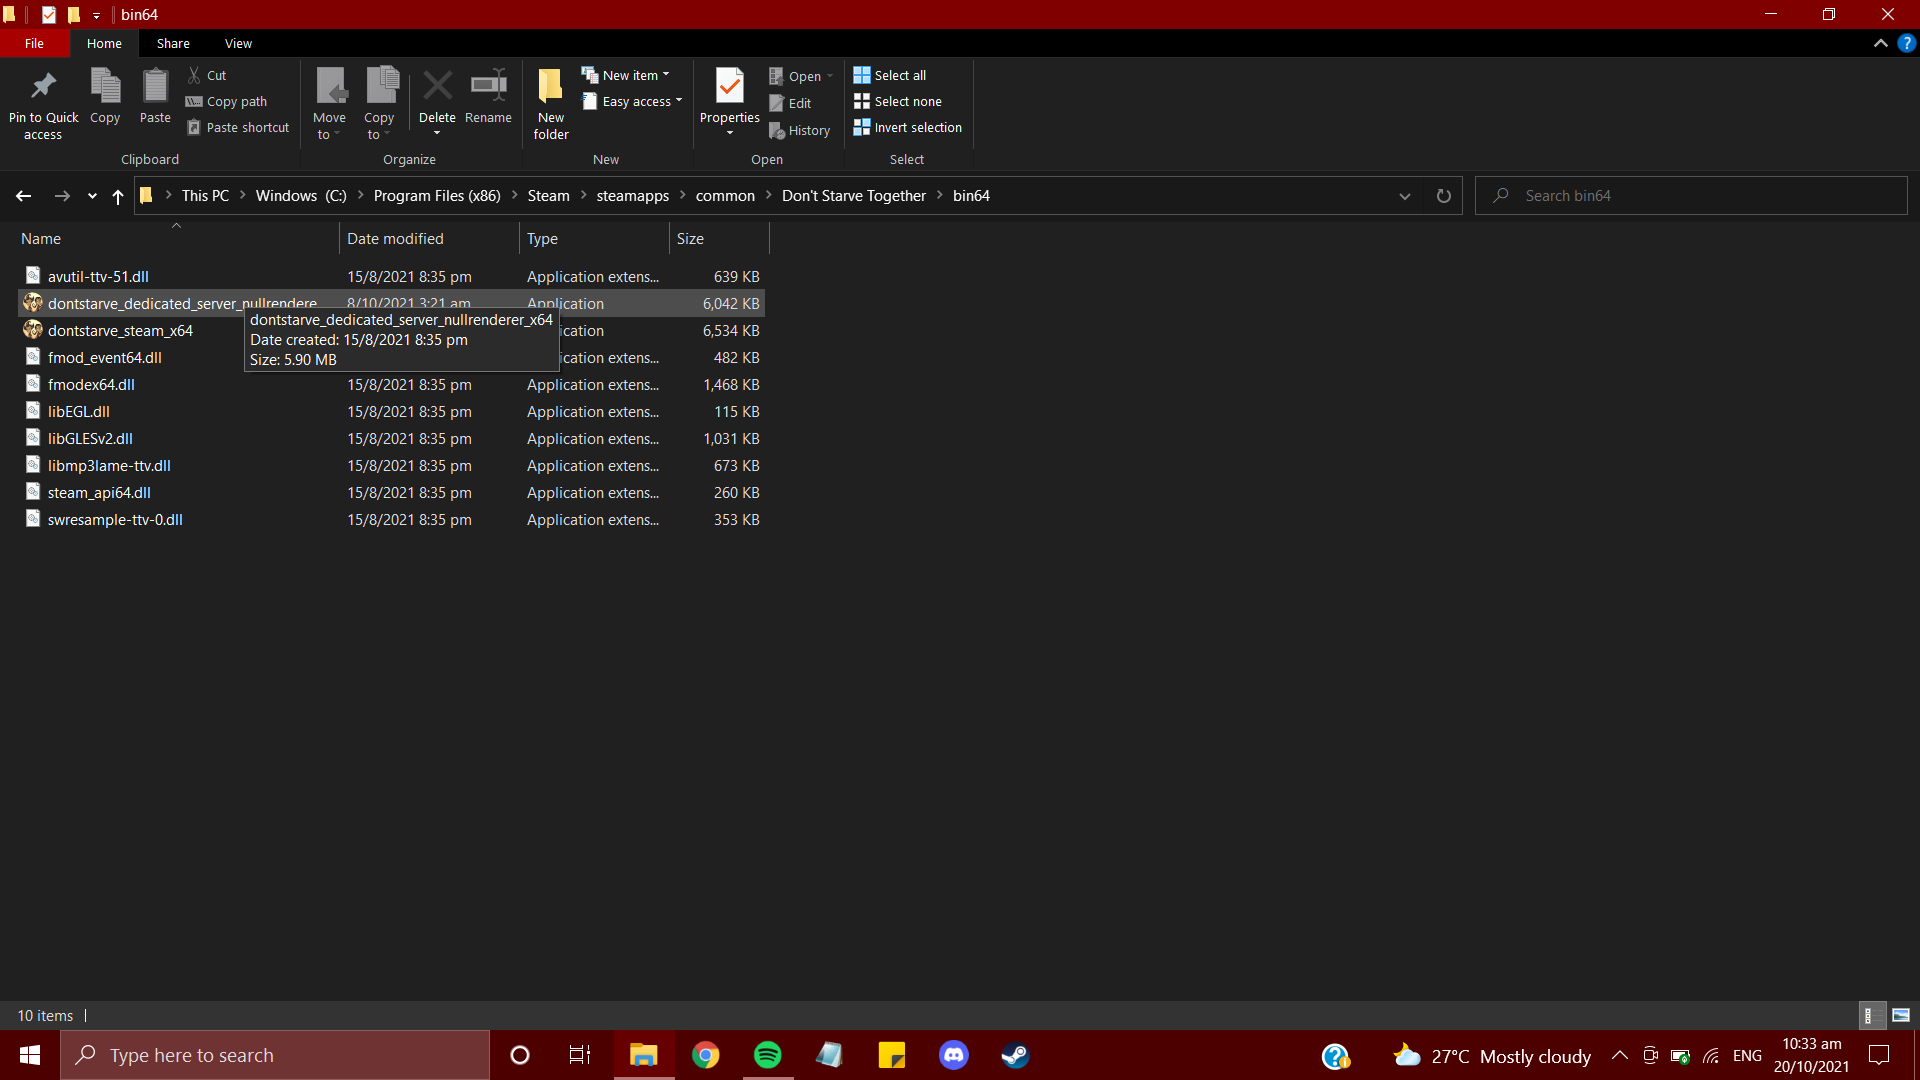This screenshot has height=1080, width=1920.
Task: Expand the address bar history dropdown
Action: 1404,196
